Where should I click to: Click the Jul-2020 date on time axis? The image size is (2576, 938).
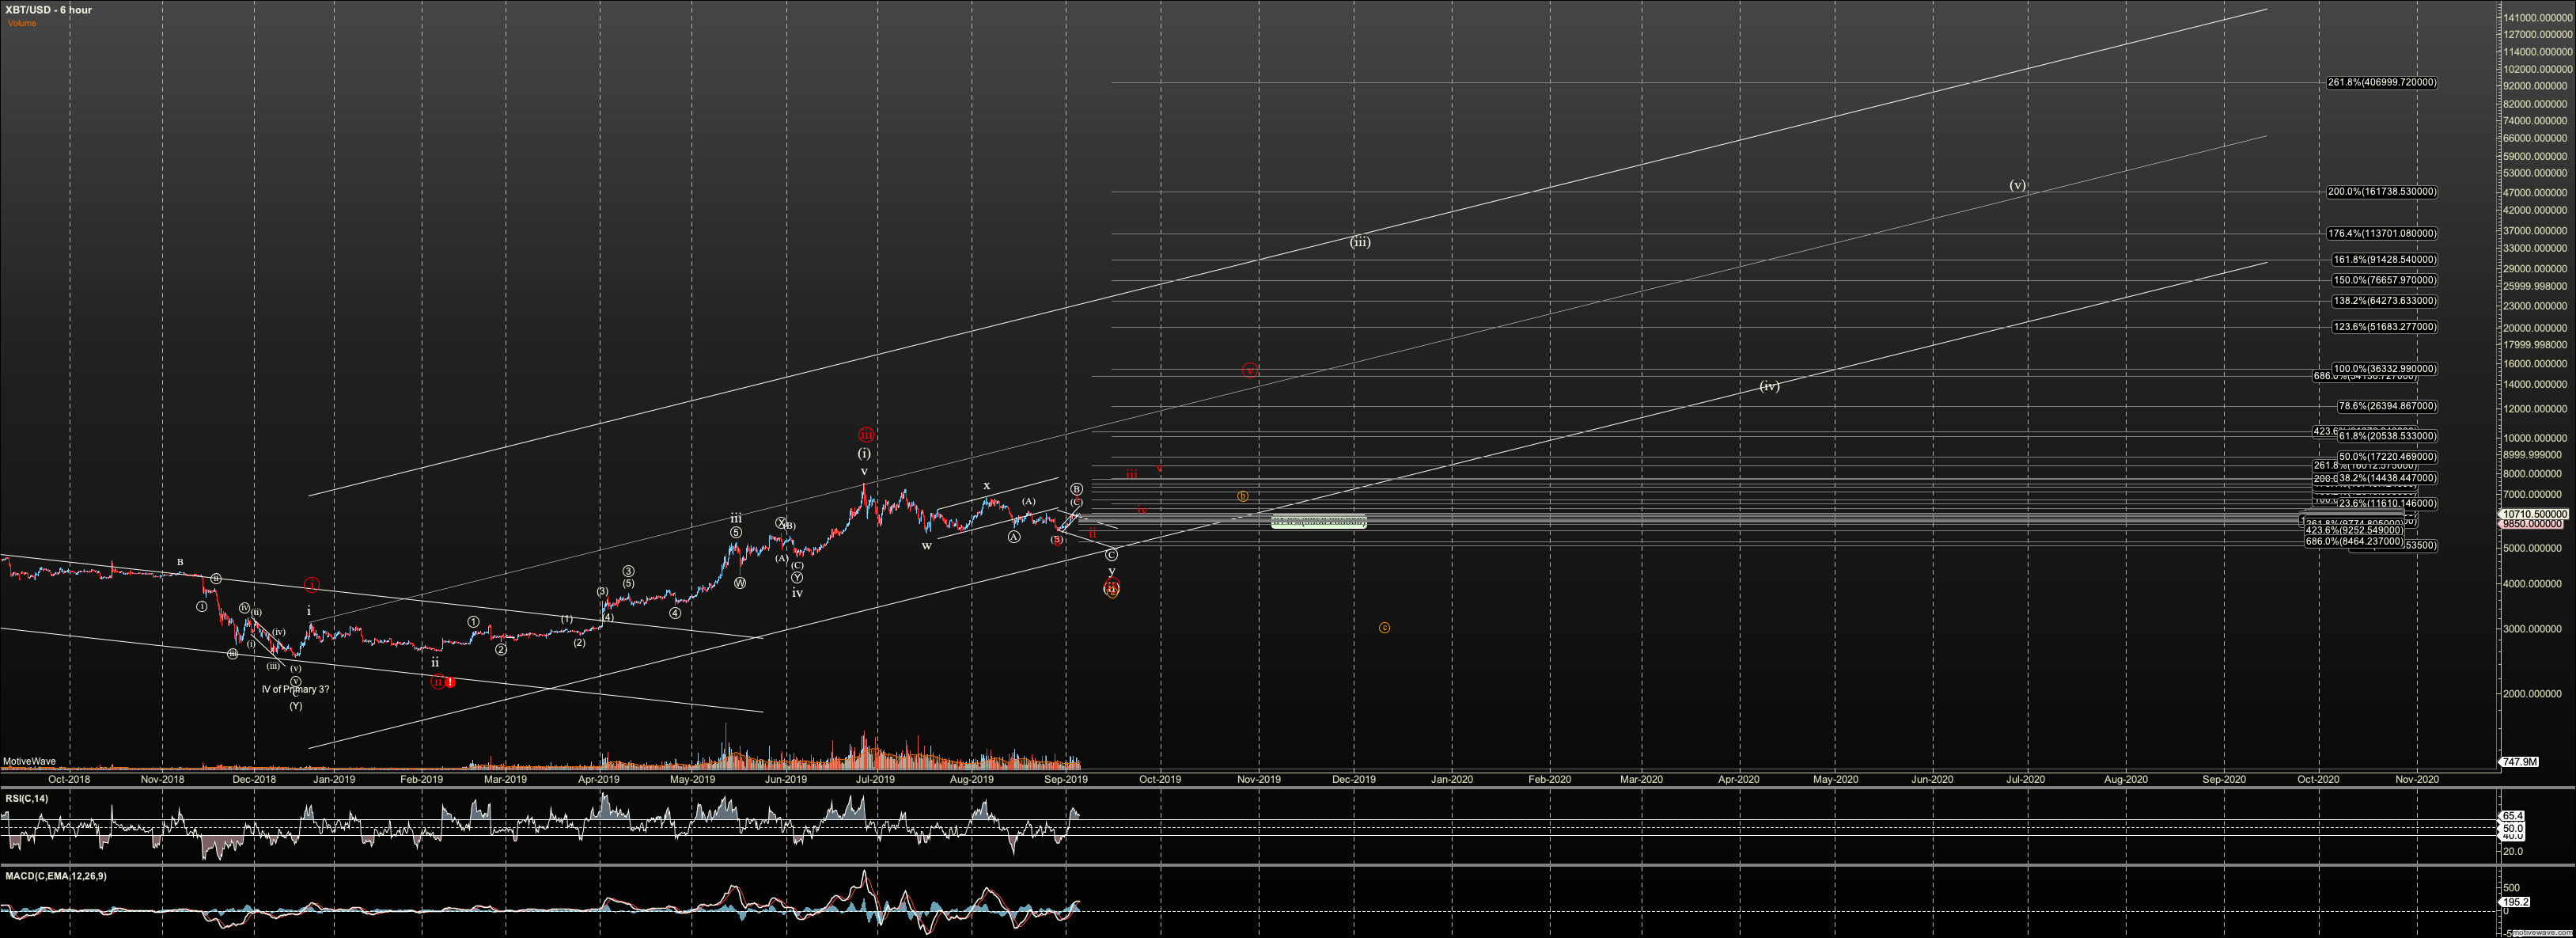click(x=2026, y=780)
